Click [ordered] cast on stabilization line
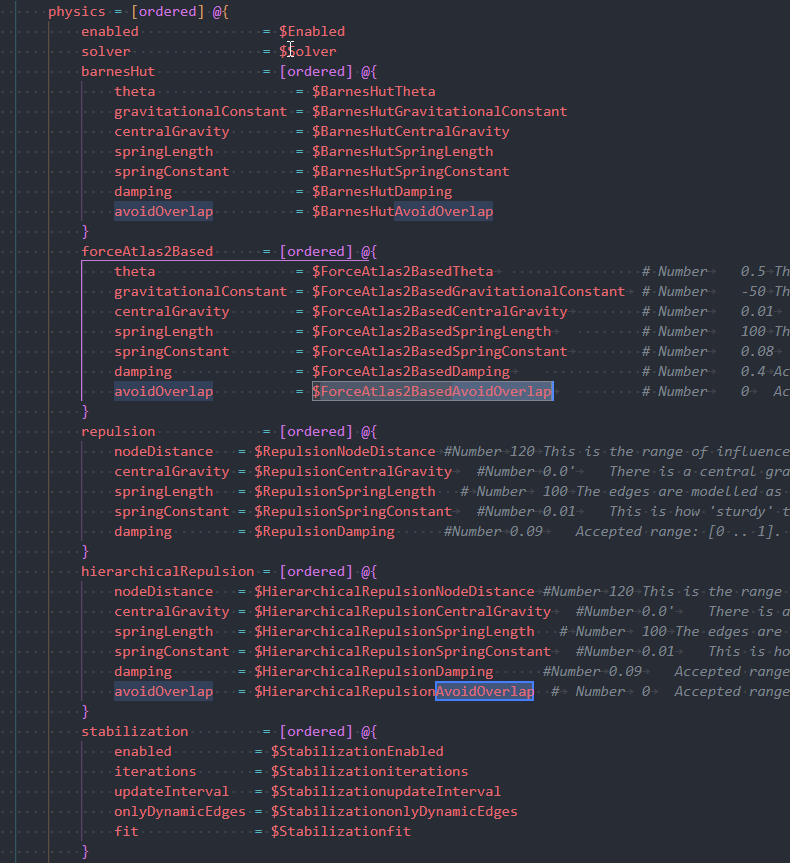Image resolution: width=790 pixels, height=863 pixels. [x=316, y=731]
